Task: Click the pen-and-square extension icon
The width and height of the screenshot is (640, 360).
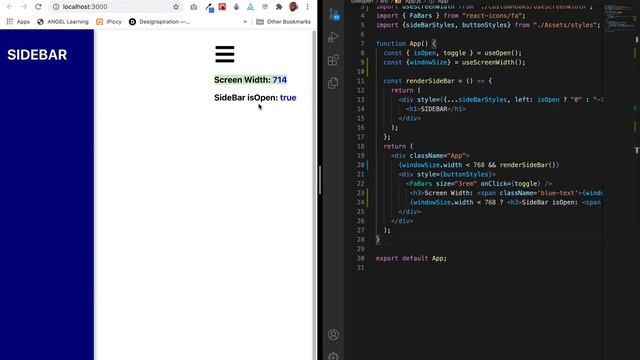Action: pos(209,8)
